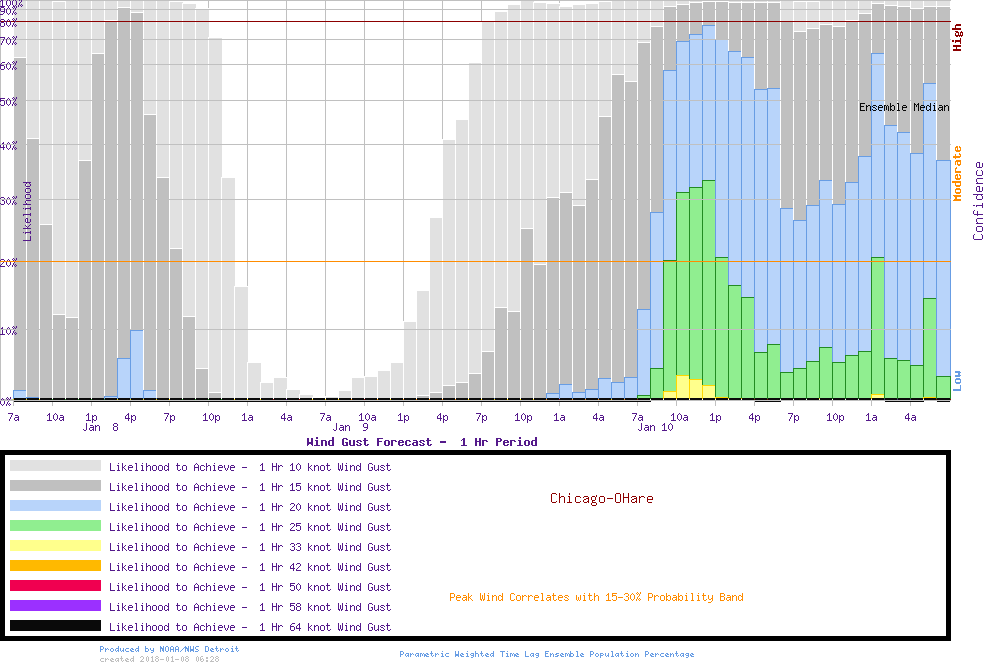Click the dark gray 15 knot legend swatch

pyautogui.click(x=55, y=486)
